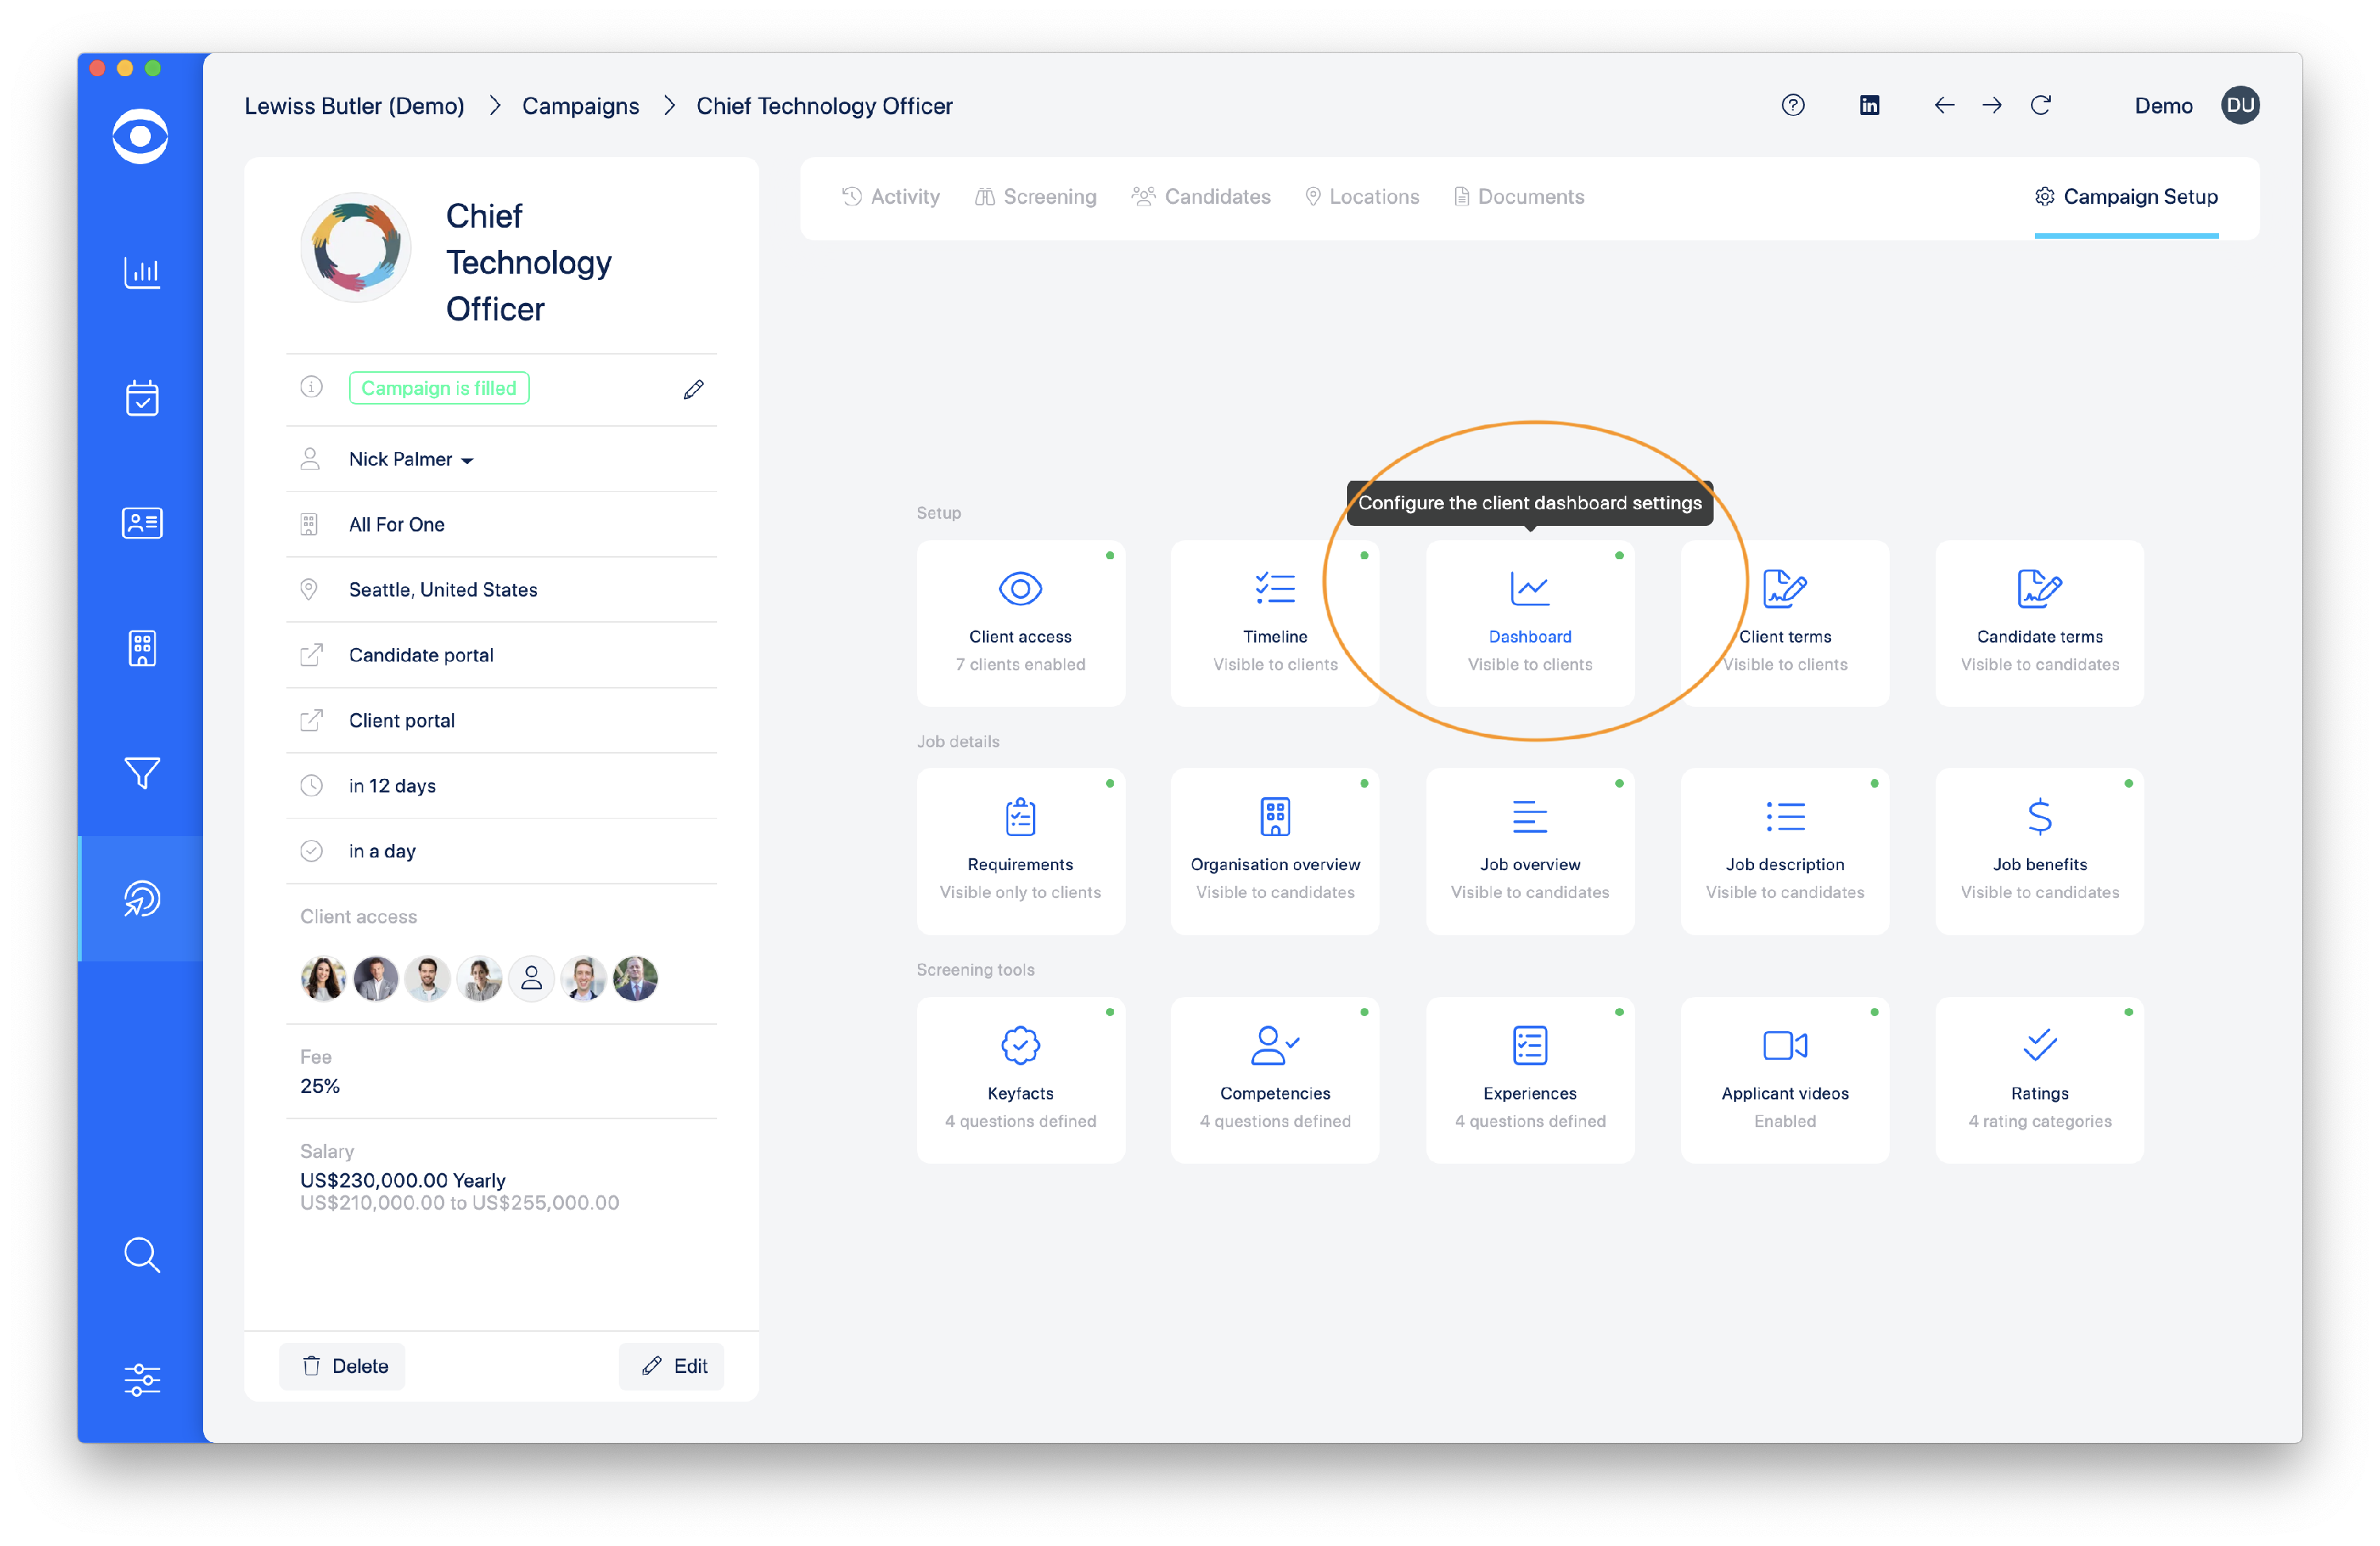Select the contacts card icon in the sidebar
Screen dimensions: 2380x1546
point(141,522)
